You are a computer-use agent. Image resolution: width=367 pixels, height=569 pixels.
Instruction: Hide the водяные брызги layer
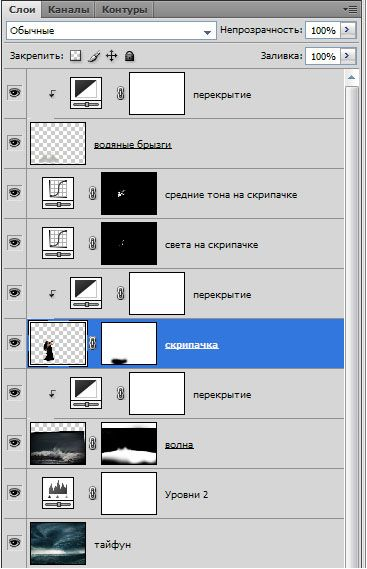pos(15,142)
